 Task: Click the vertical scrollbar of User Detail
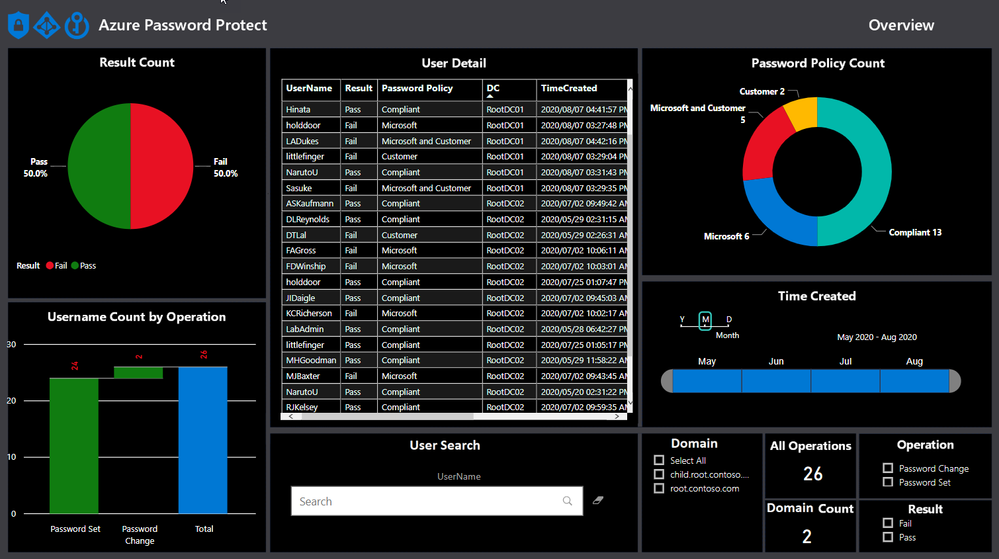629,245
